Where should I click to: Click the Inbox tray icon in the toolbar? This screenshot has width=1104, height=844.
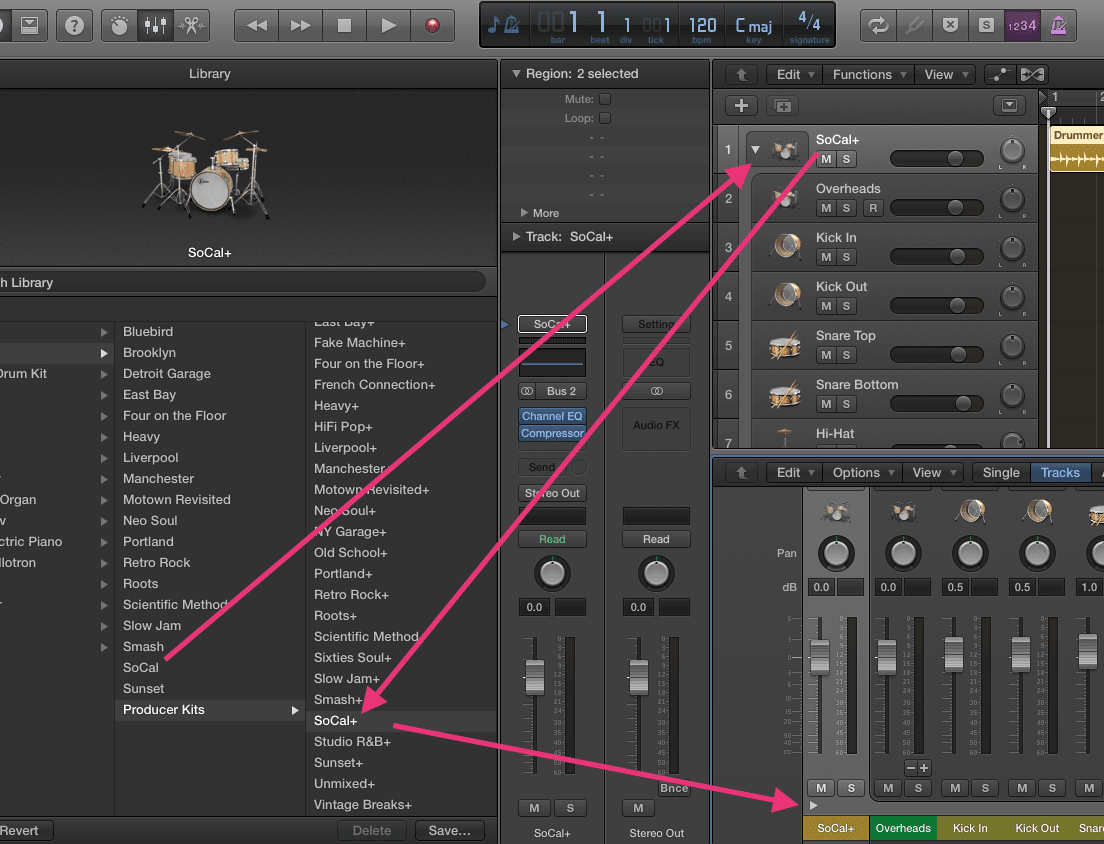coord(30,26)
